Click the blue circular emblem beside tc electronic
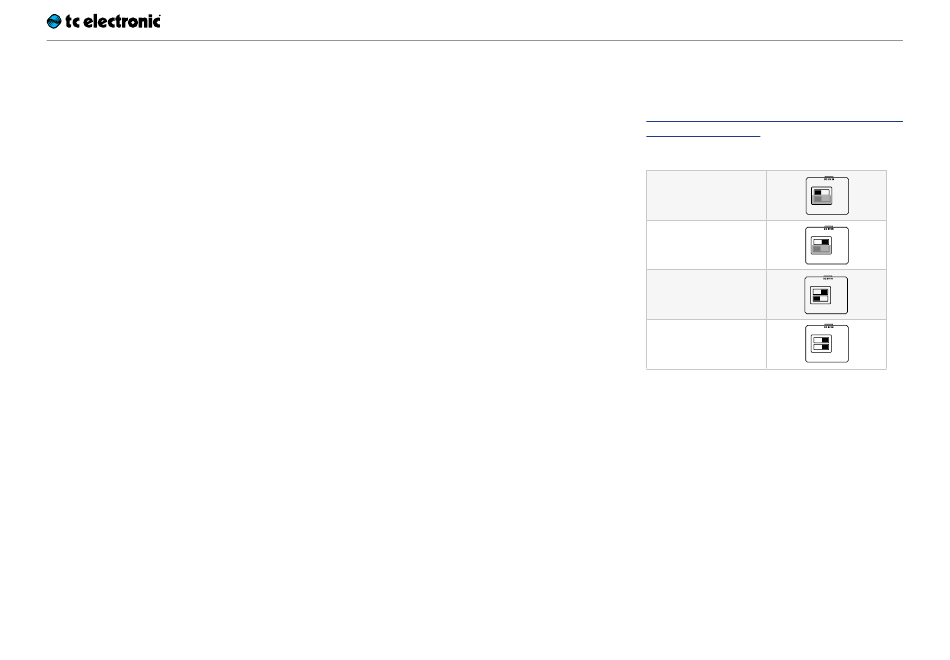The width and height of the screenshot is (950, 660). [54, 22]
